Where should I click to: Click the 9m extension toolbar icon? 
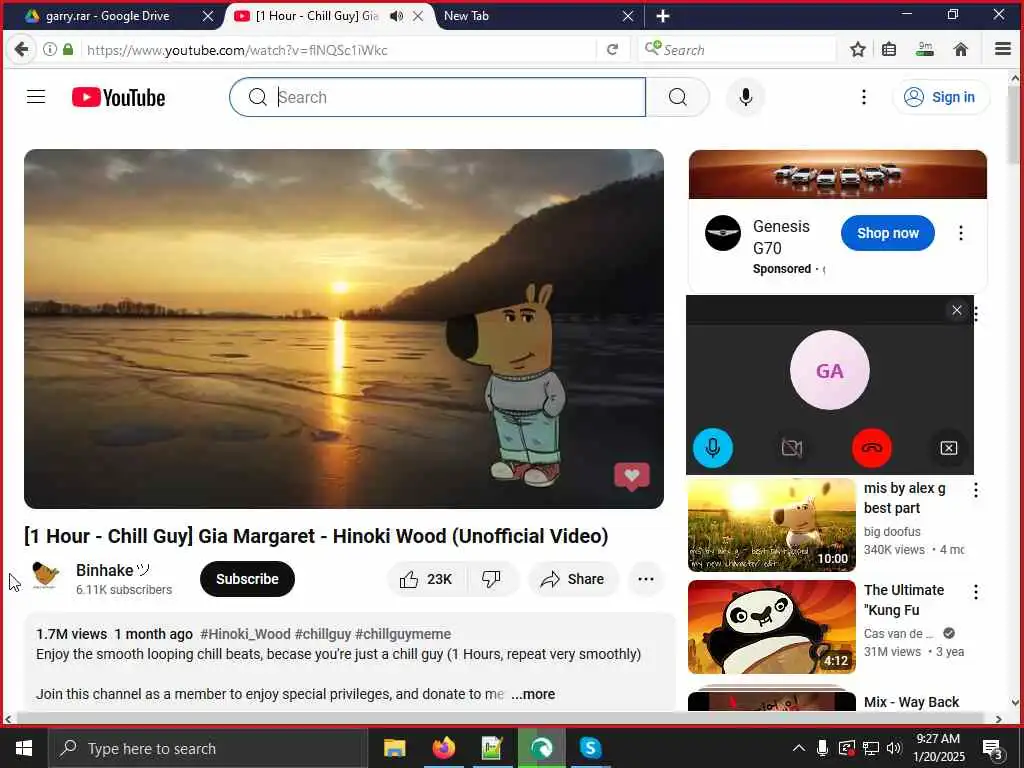coord(925,49)
